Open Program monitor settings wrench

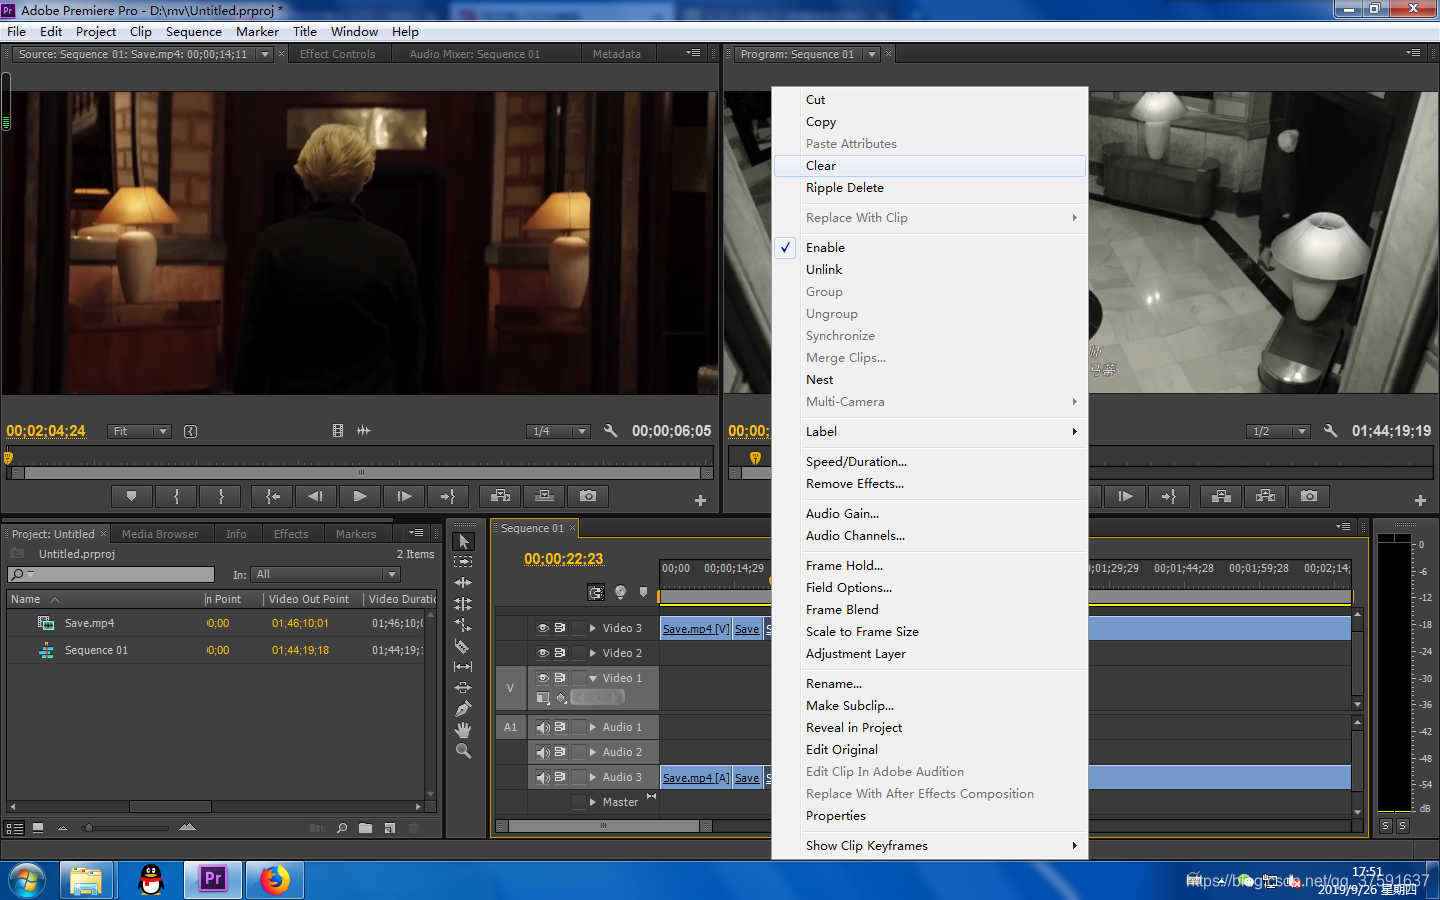click(1330, 431)
